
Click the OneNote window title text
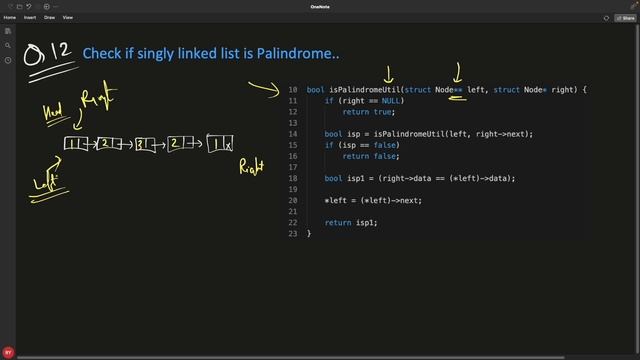tap(320, 7)
